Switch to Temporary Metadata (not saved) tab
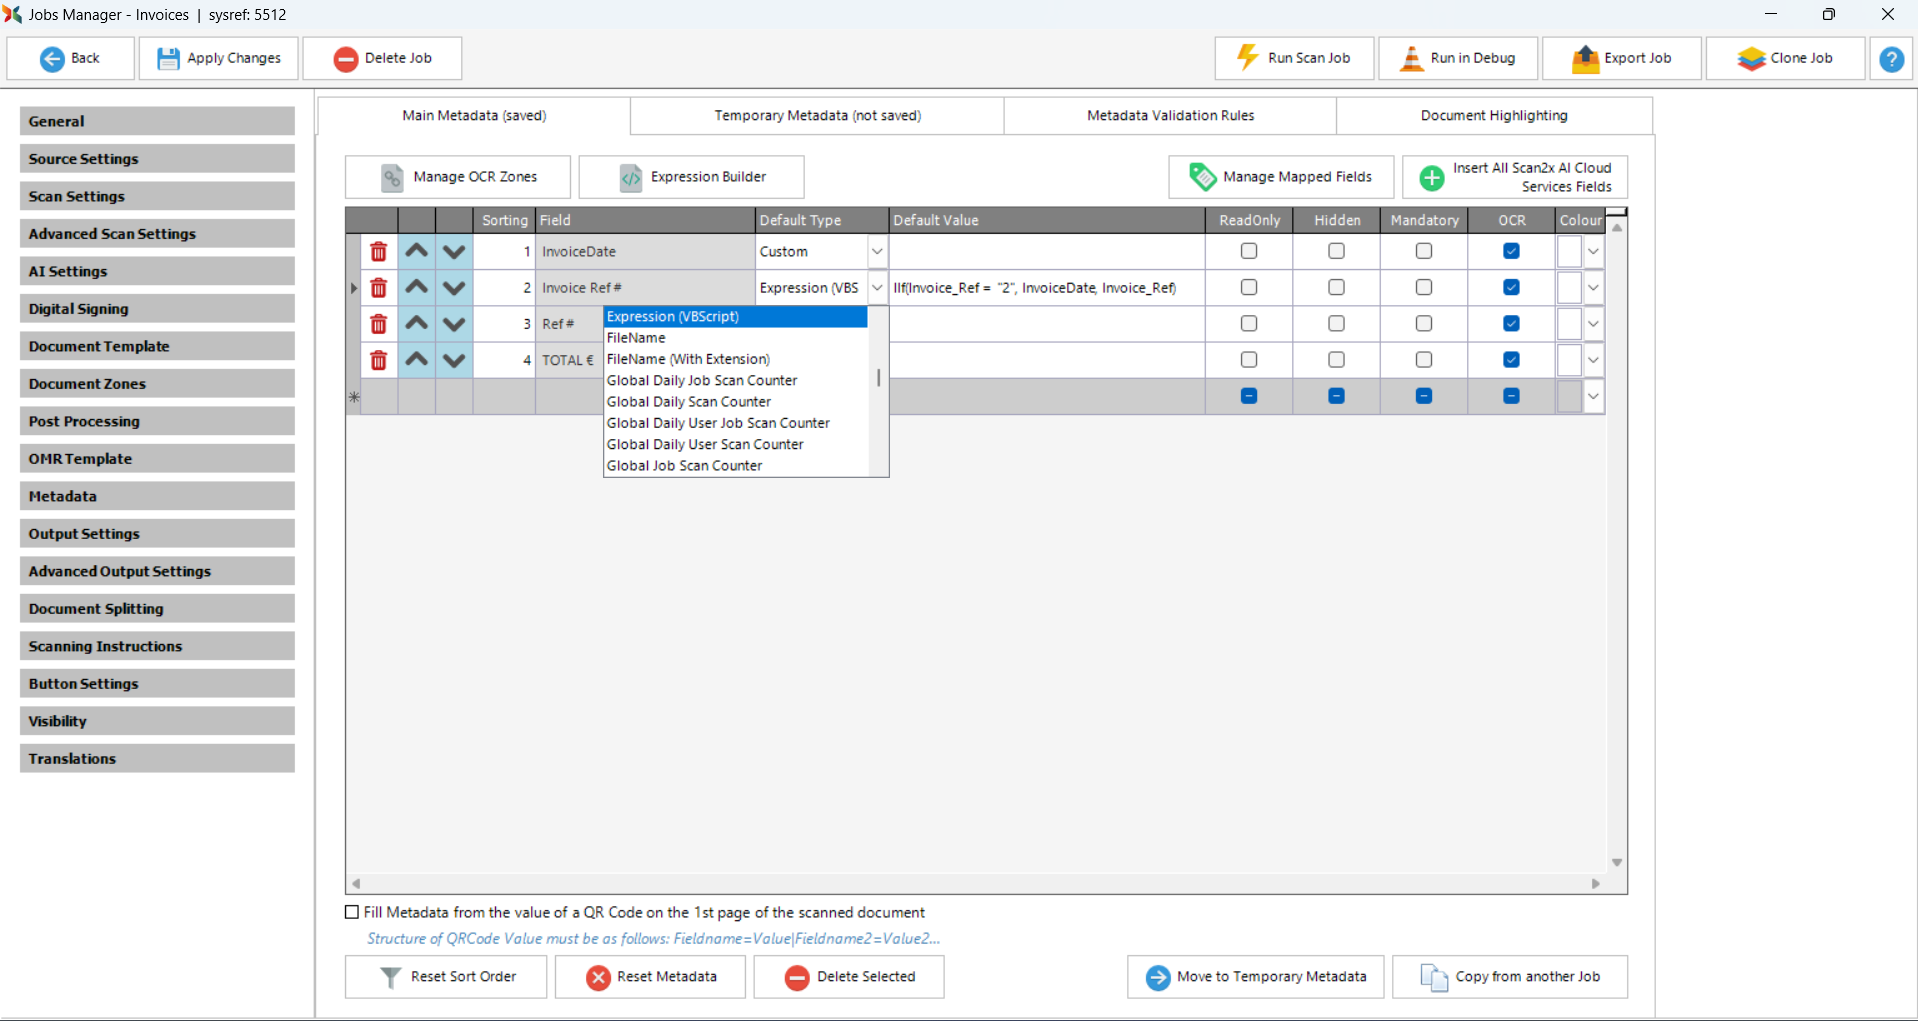 coord(817,116)
